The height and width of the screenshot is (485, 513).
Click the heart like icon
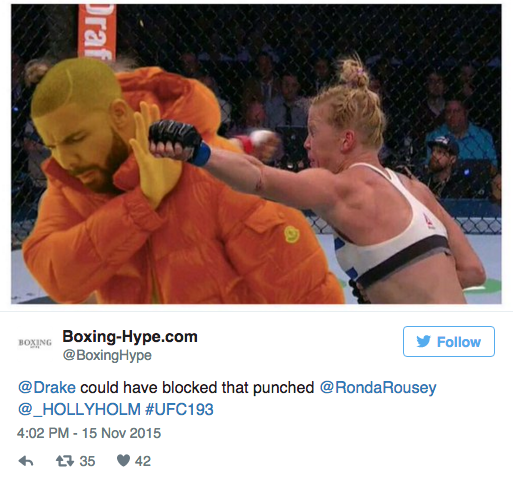pyautogui.click(x=123, y=461)
